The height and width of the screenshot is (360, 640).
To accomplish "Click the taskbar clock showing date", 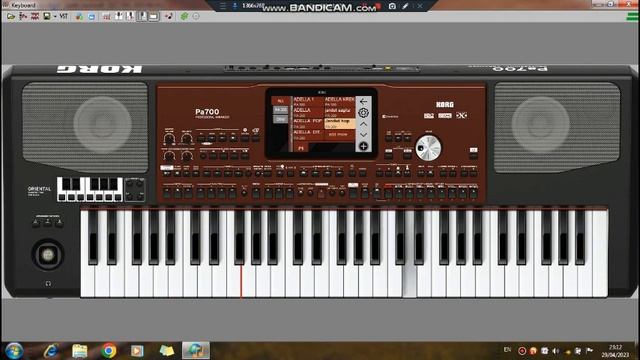I will coord(615,351).
